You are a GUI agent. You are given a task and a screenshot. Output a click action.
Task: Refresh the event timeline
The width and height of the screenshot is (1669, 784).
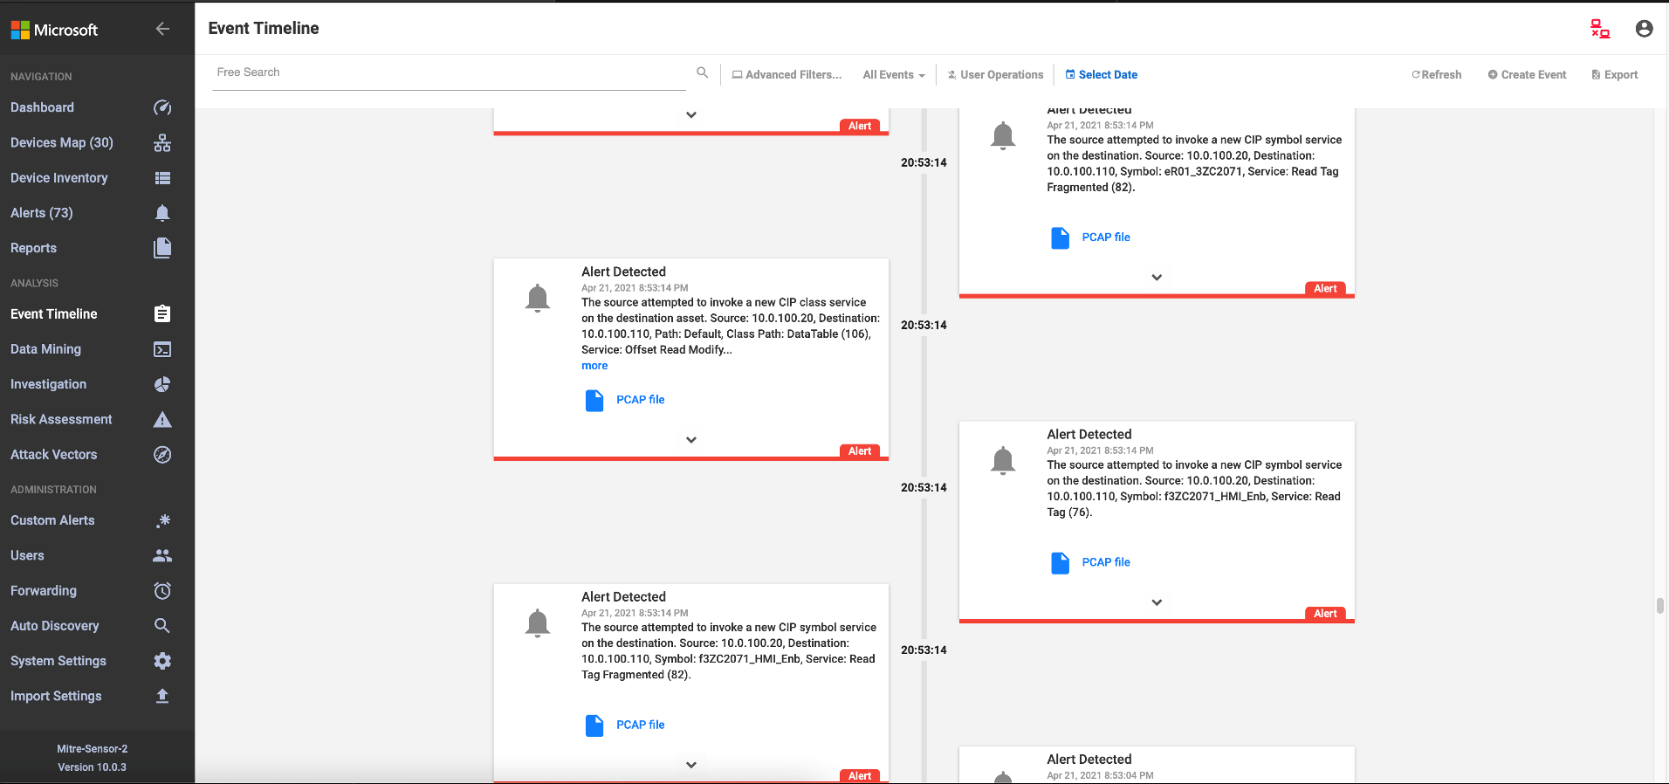(1436, 75)
